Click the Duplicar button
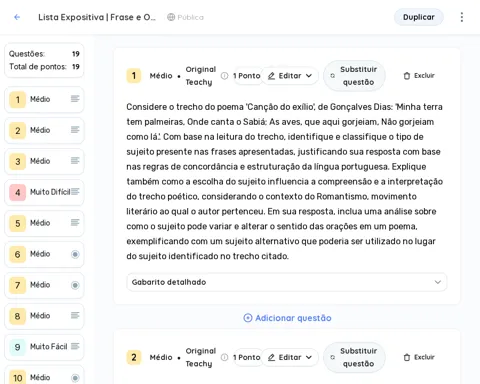Screen dimensions: 480x384 419,17
